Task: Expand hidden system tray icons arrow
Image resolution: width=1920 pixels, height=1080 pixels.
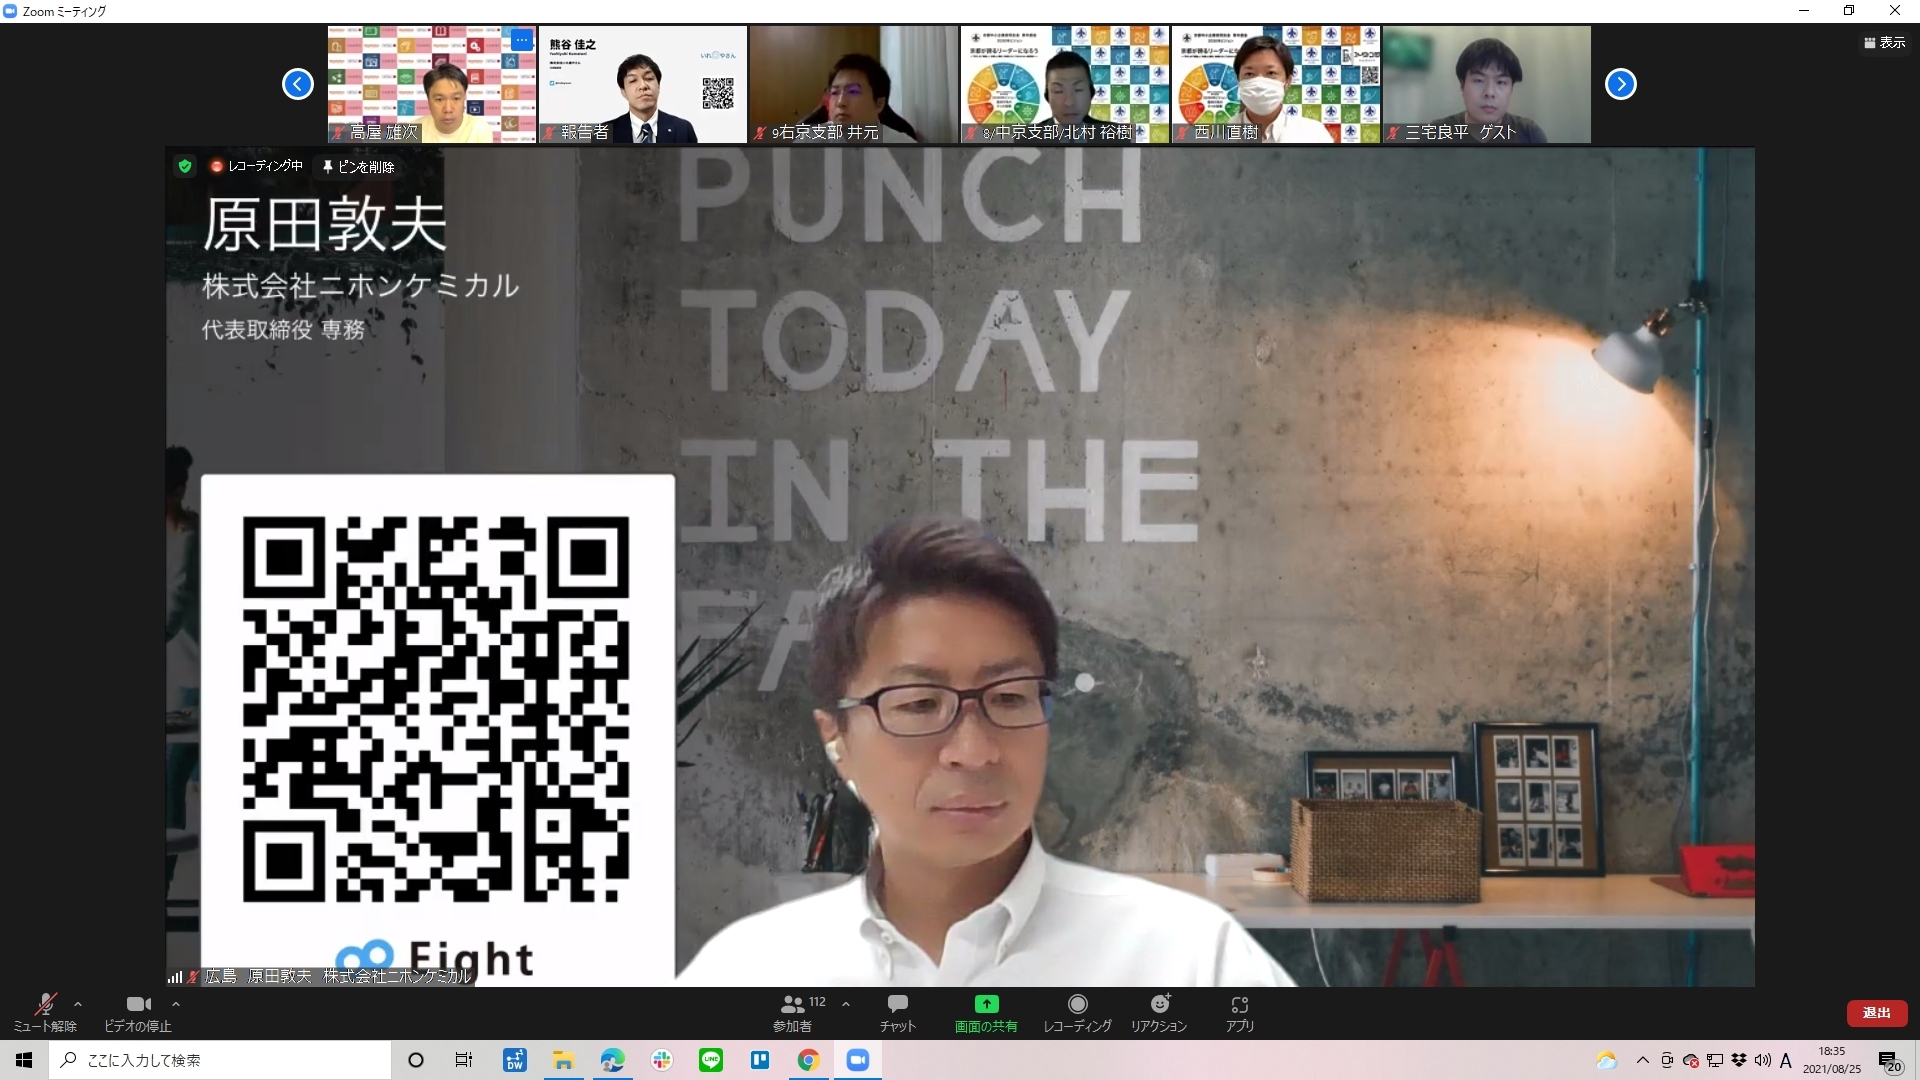Action: click(x=1642, y=1061)
